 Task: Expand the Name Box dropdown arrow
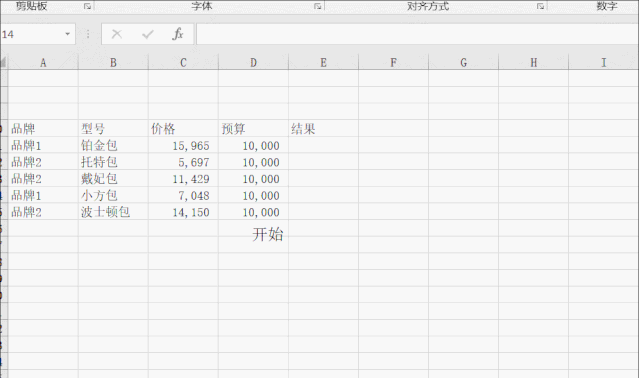click(x=68, y=34)
